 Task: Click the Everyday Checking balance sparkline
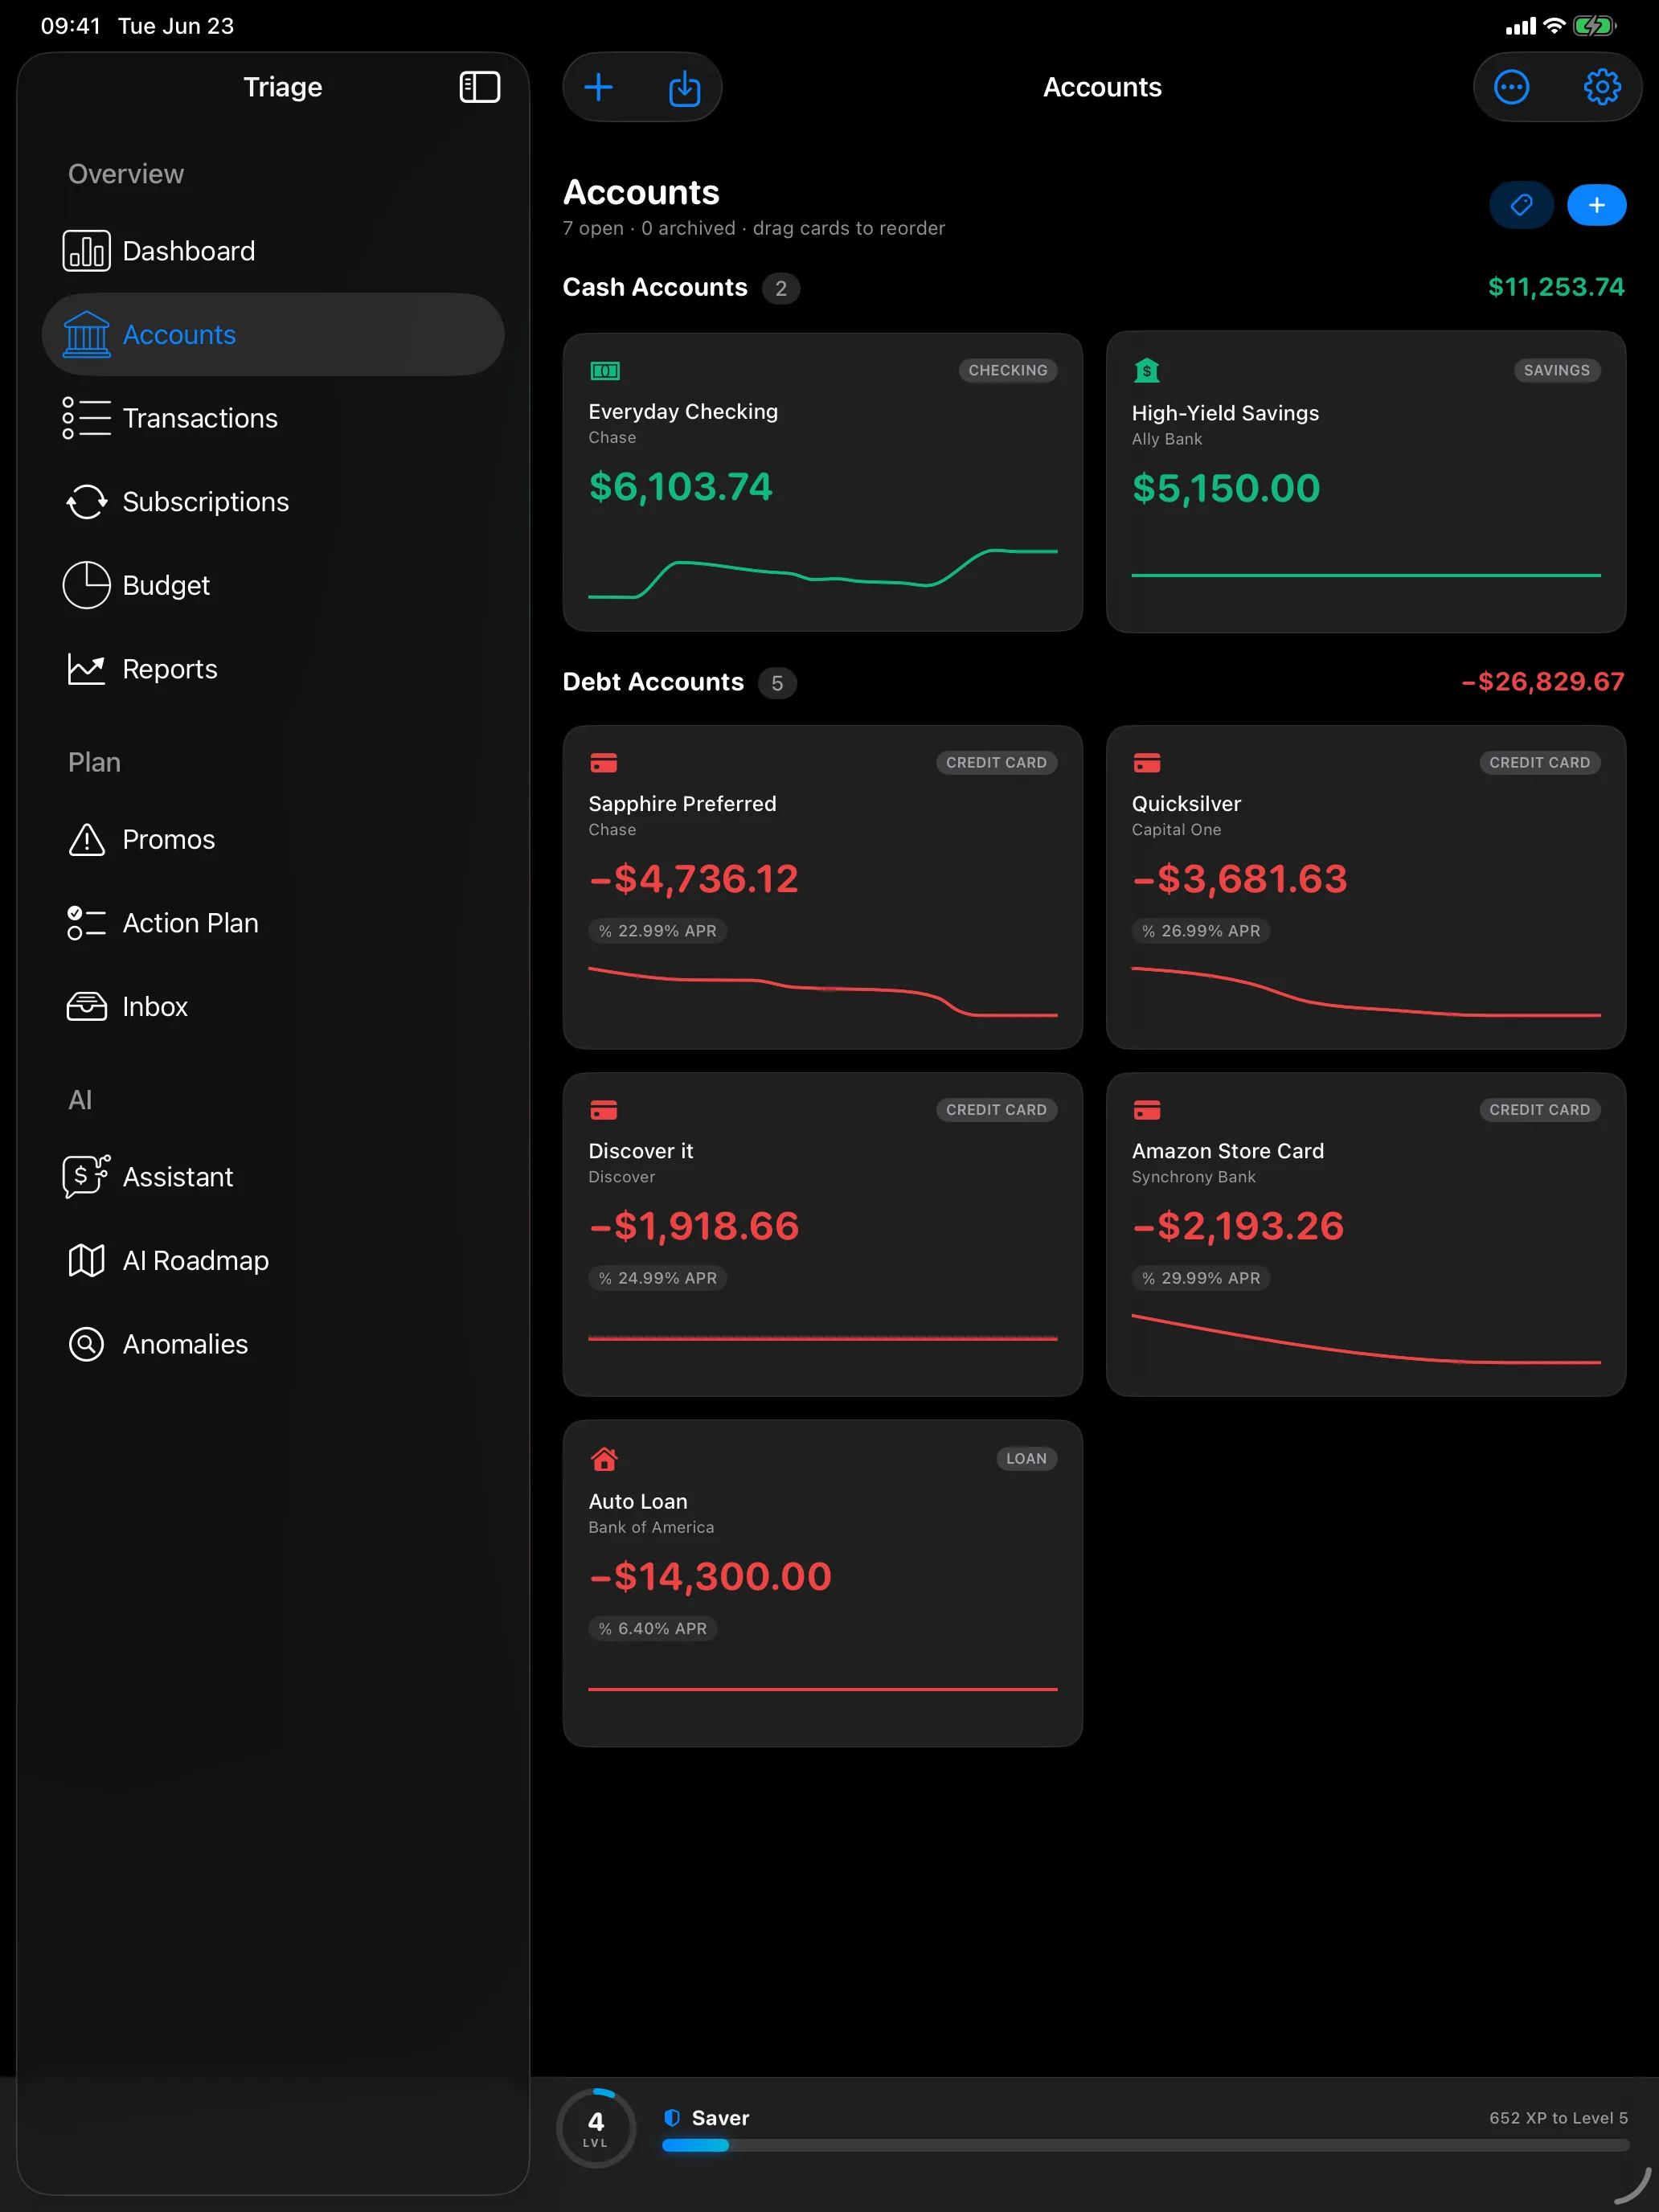(x=822, y=574)
